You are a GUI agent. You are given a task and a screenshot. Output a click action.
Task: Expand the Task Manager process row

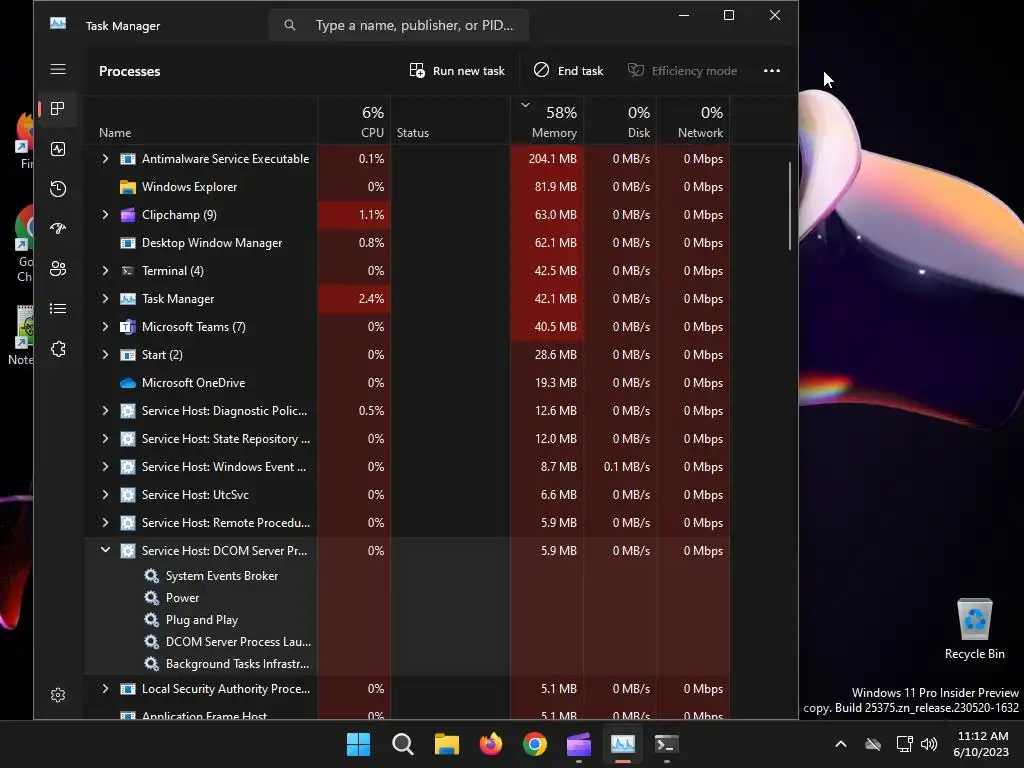tap(105, 298)
